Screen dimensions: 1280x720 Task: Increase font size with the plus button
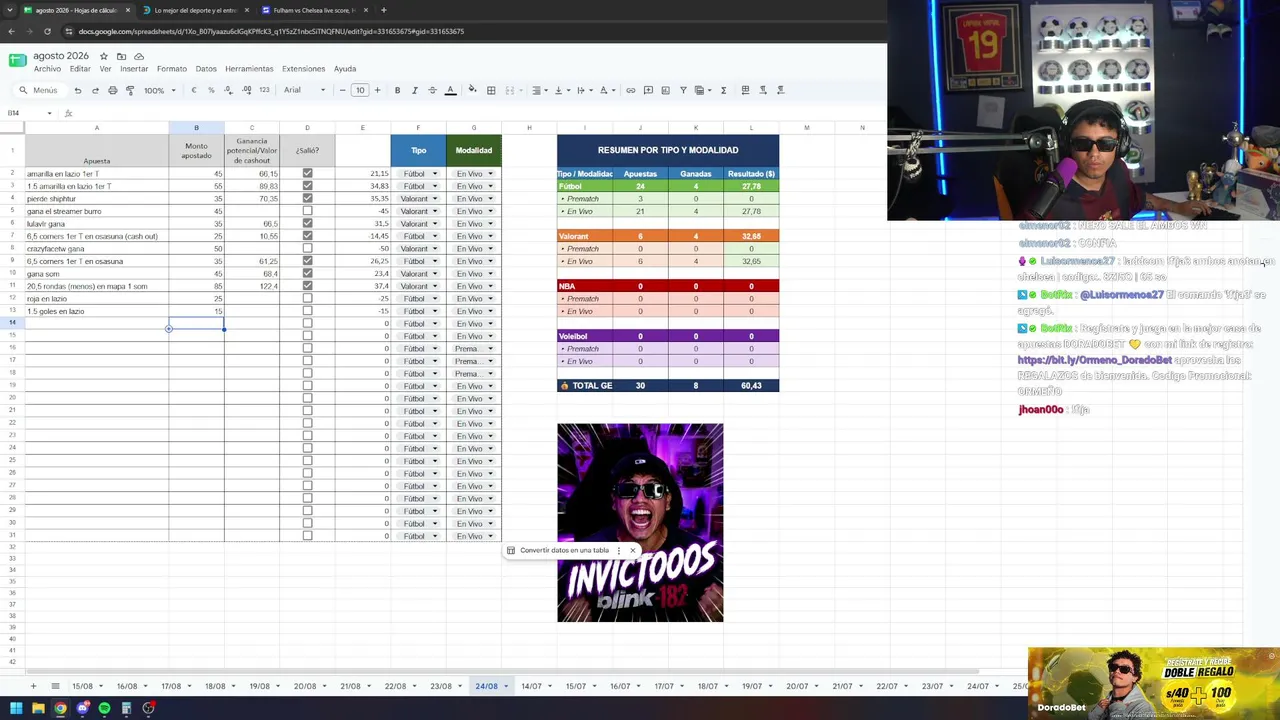coord(378,90)
